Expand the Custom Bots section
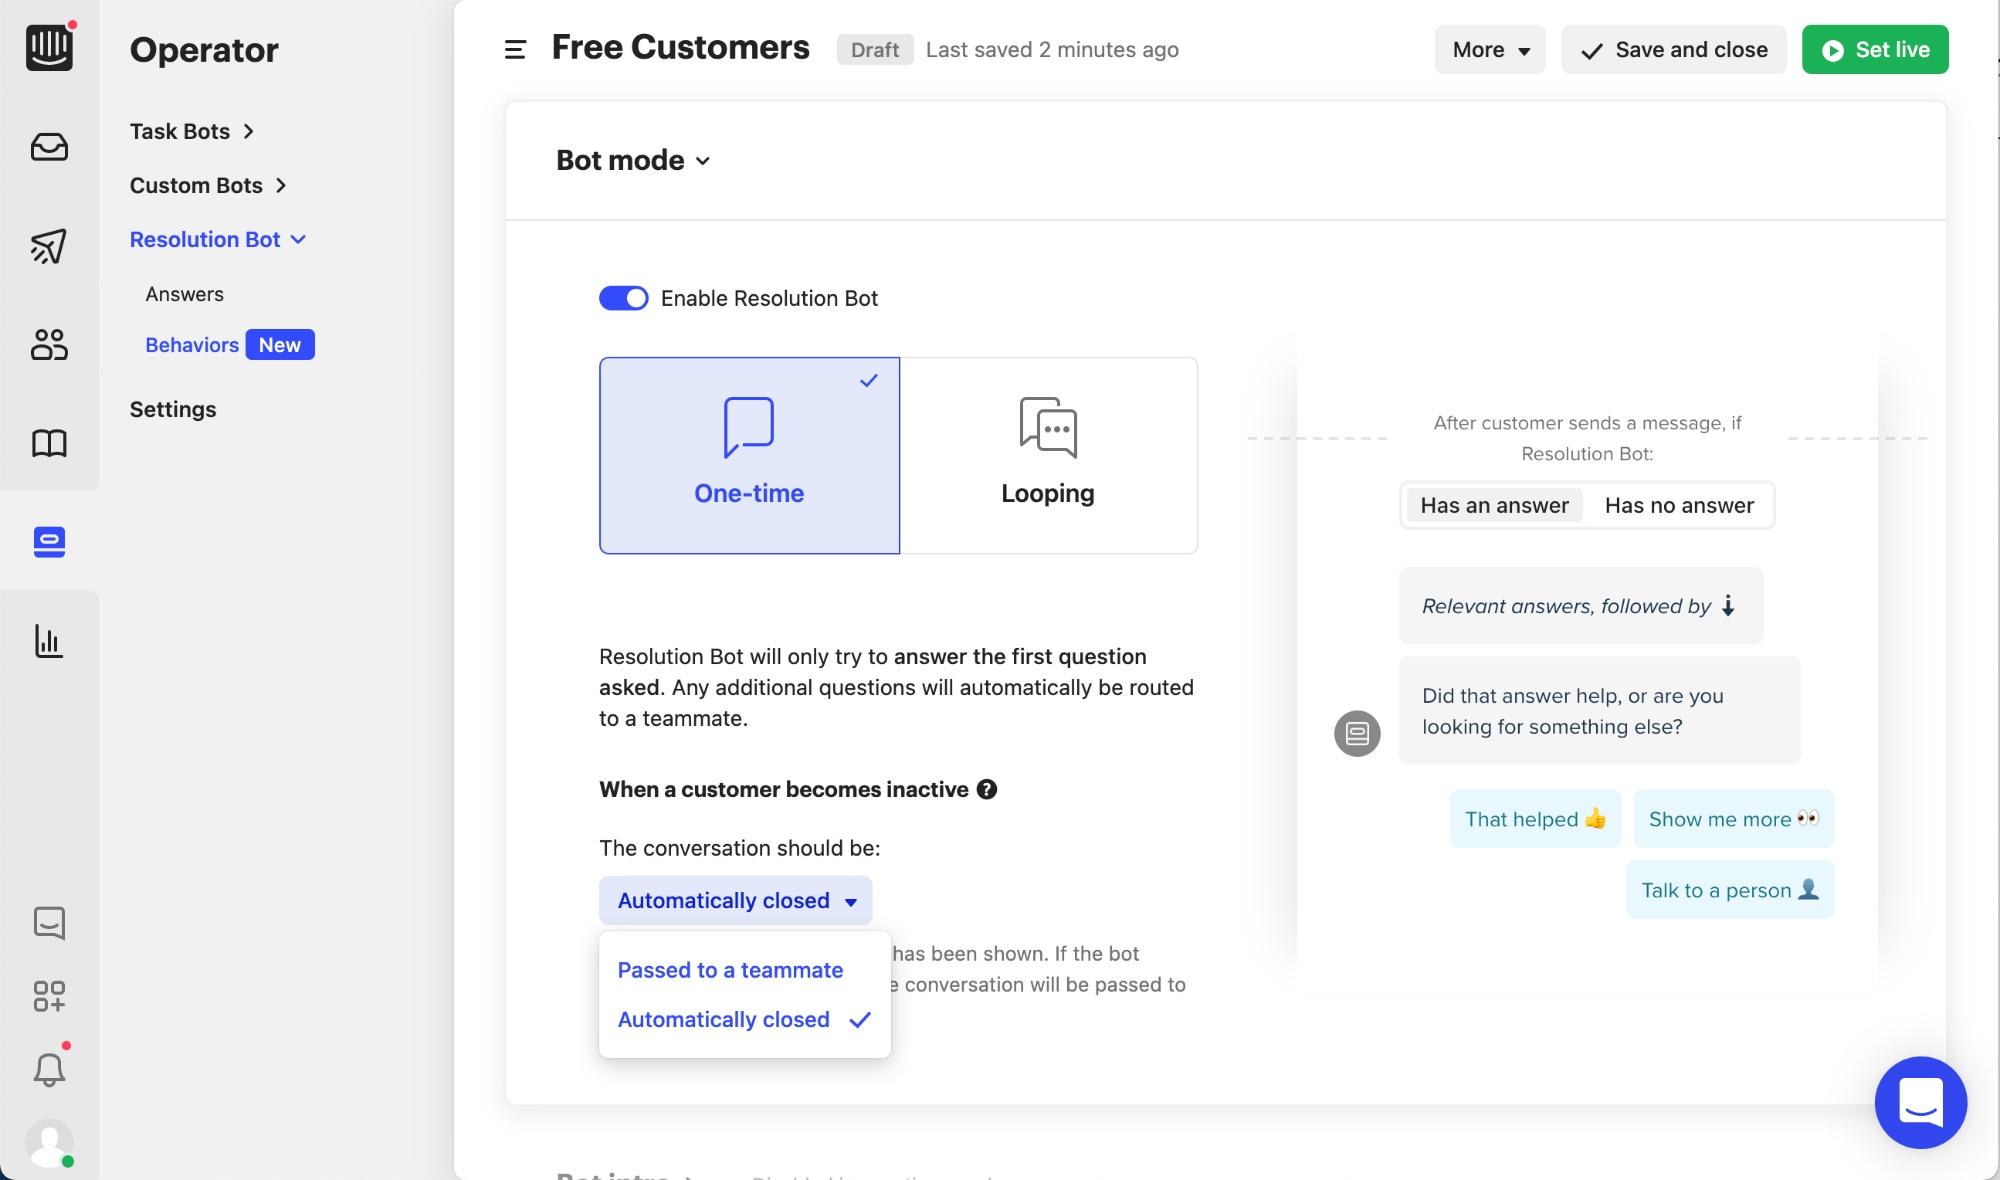The image size is (2000, 1180). click(x=205, y=185)
